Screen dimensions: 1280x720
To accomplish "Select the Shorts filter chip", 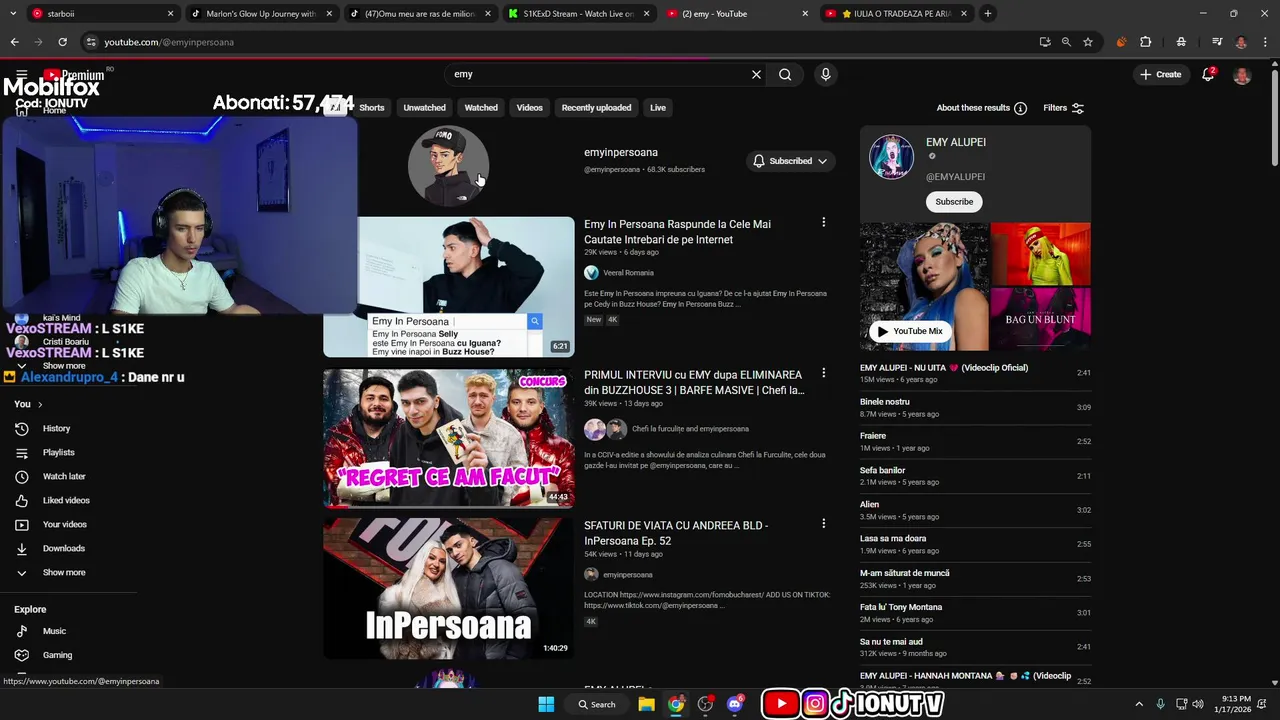I will point(371,108).
